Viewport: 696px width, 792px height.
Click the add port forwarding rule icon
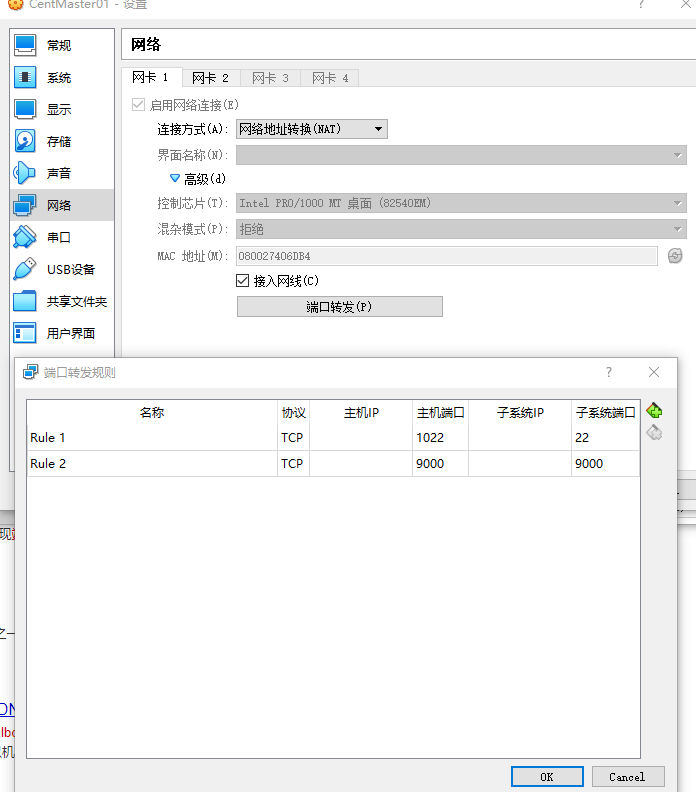point(655,411)
